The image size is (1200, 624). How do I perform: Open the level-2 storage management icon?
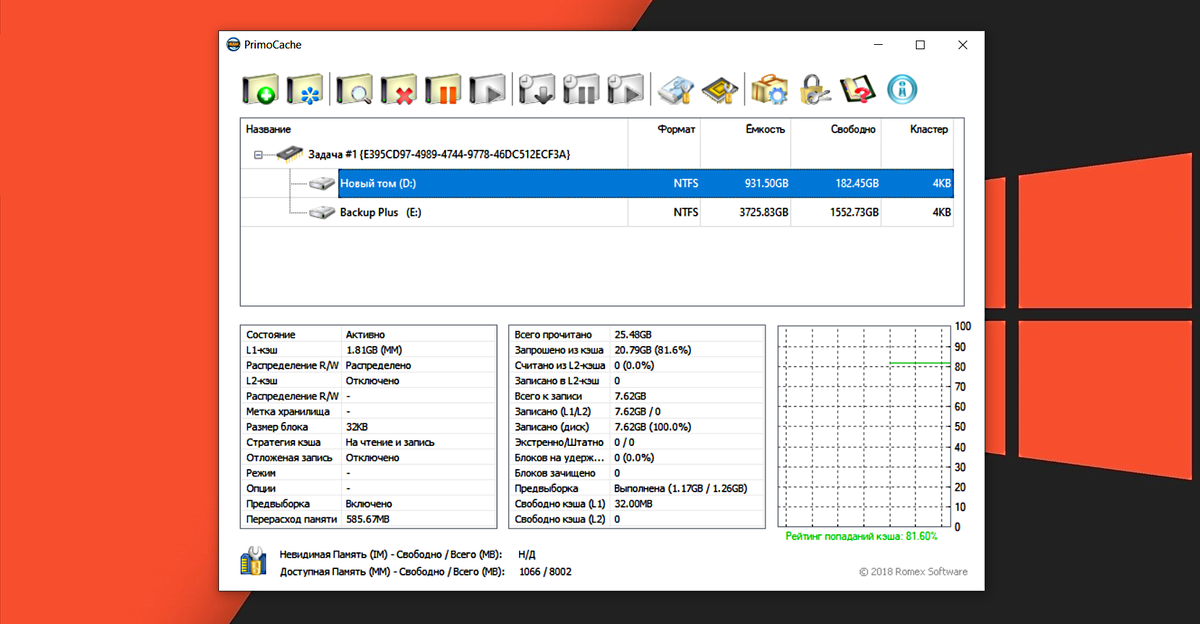[x=675, y=89]
